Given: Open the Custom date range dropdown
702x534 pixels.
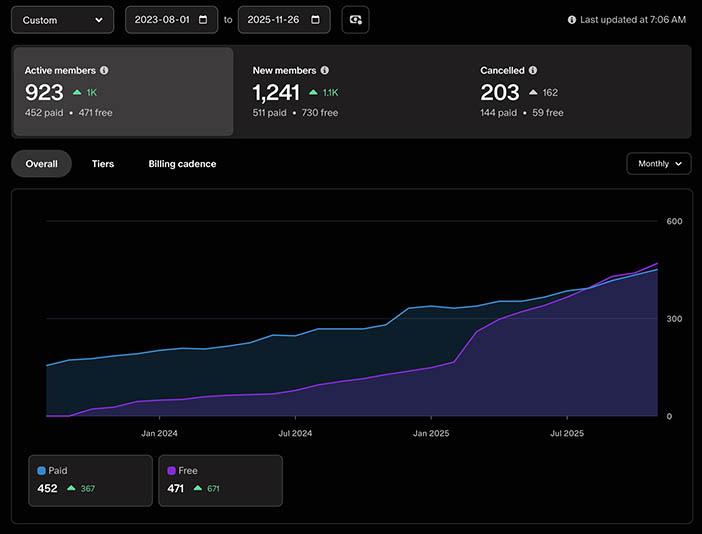Looking at the screenshot, I should (62, 20).
